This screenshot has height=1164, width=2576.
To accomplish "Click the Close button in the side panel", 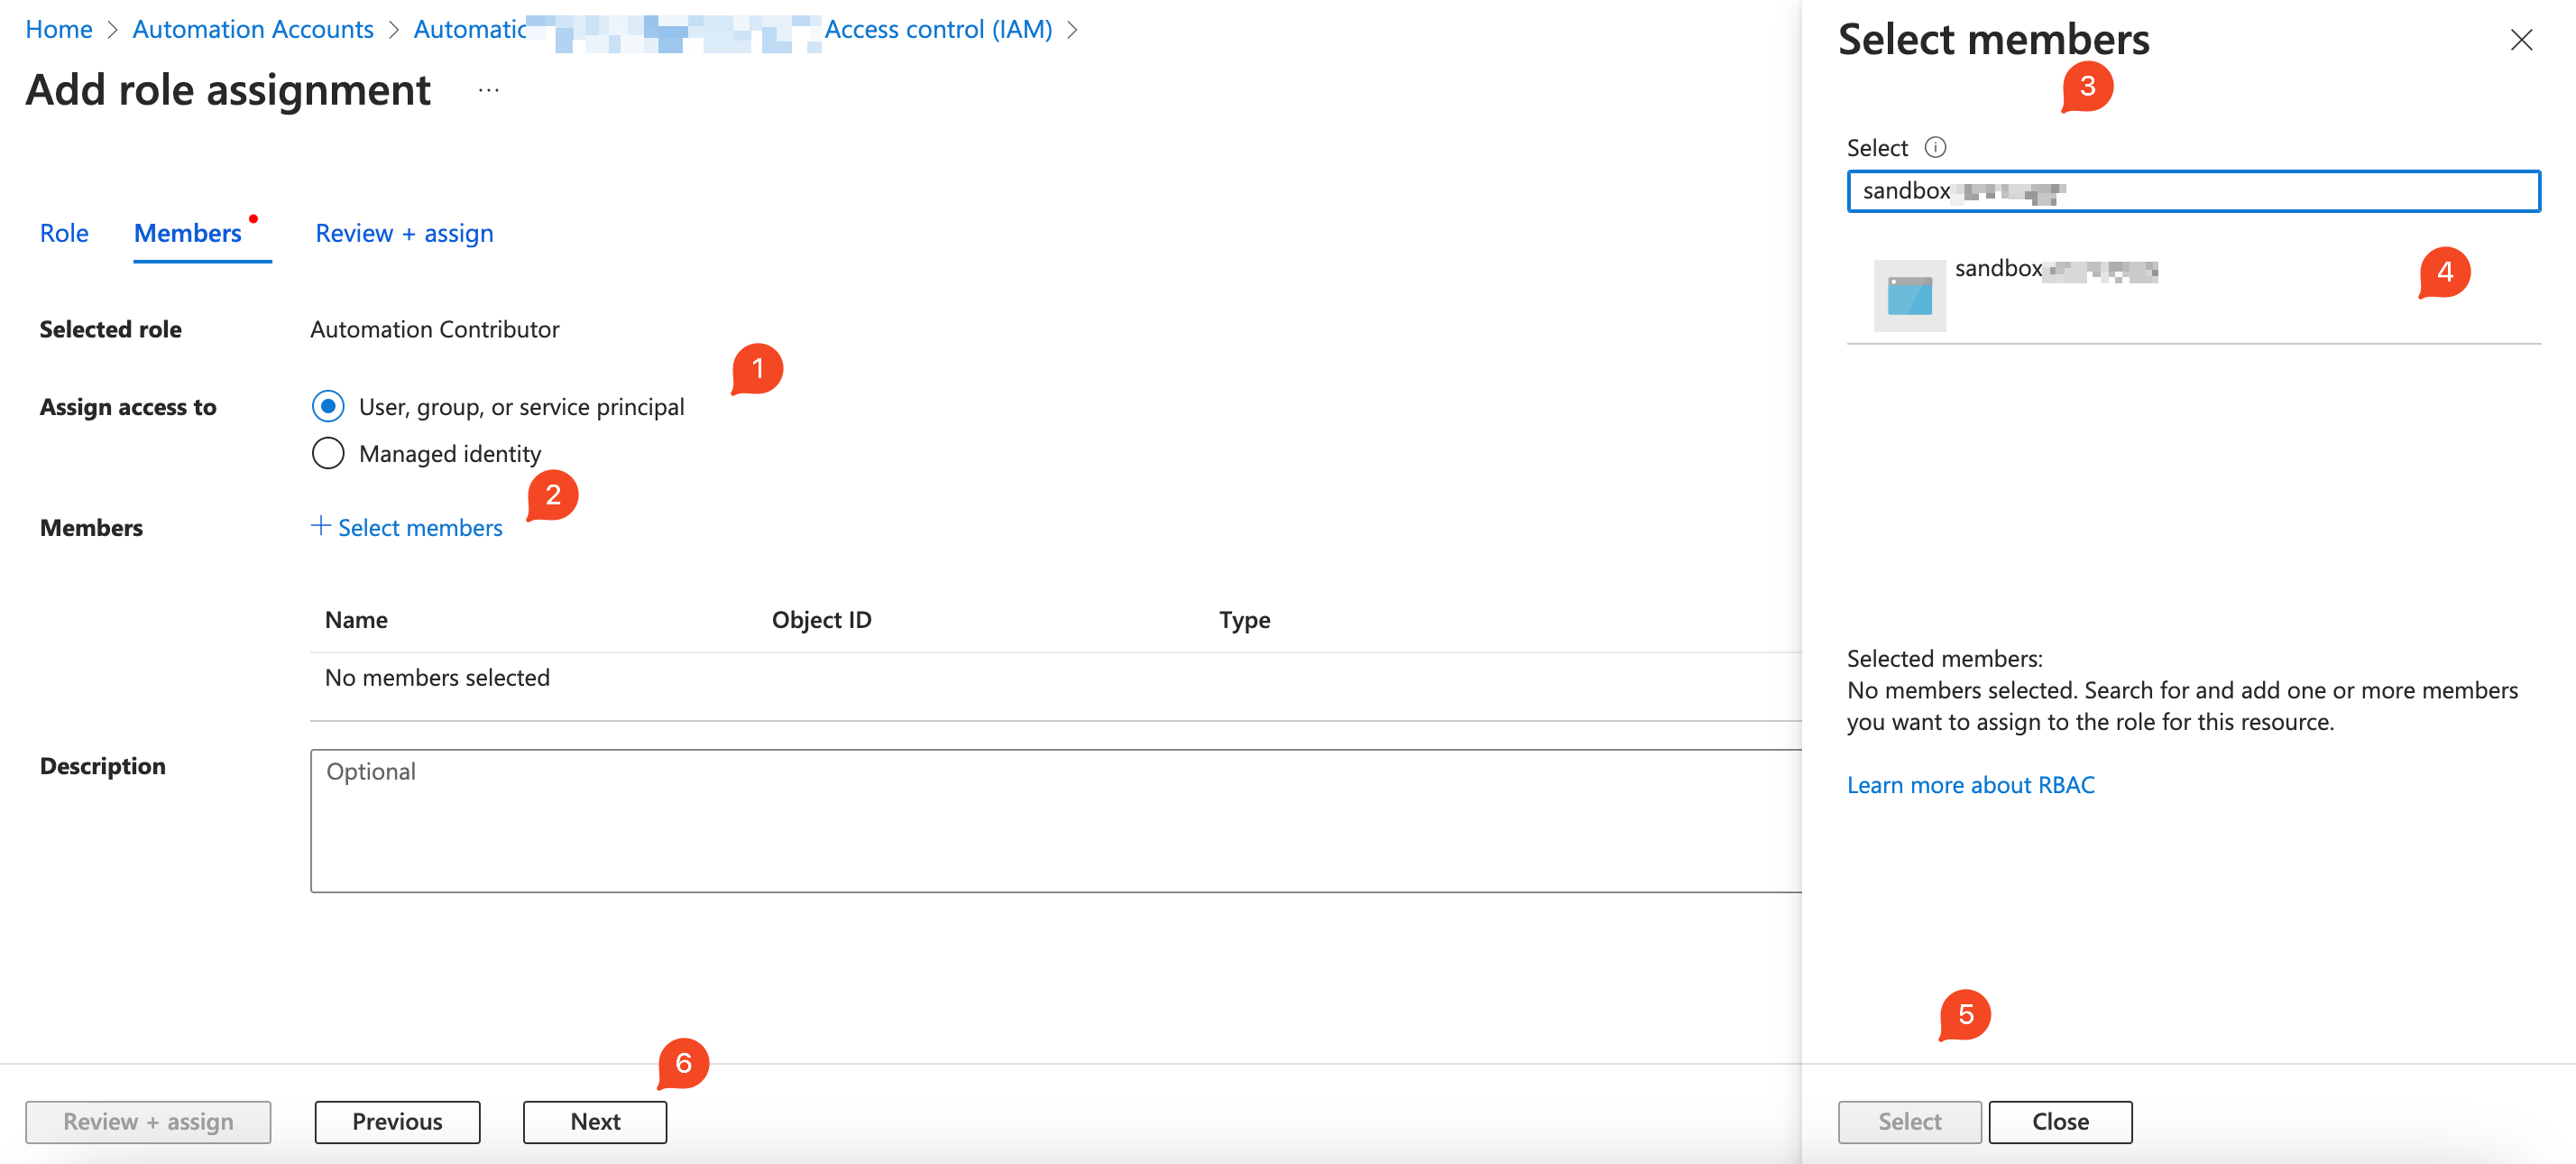I will [x=2060, y=1121].
